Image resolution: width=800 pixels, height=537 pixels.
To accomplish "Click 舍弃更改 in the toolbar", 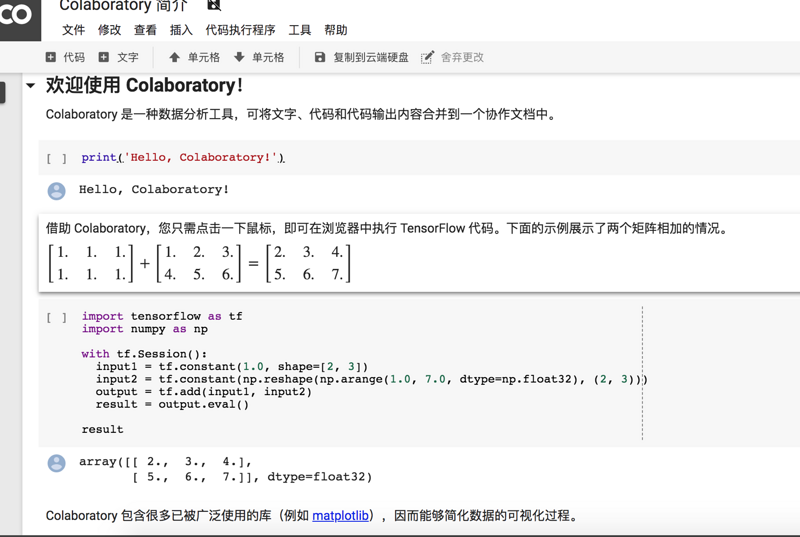I will pos(452,57).
